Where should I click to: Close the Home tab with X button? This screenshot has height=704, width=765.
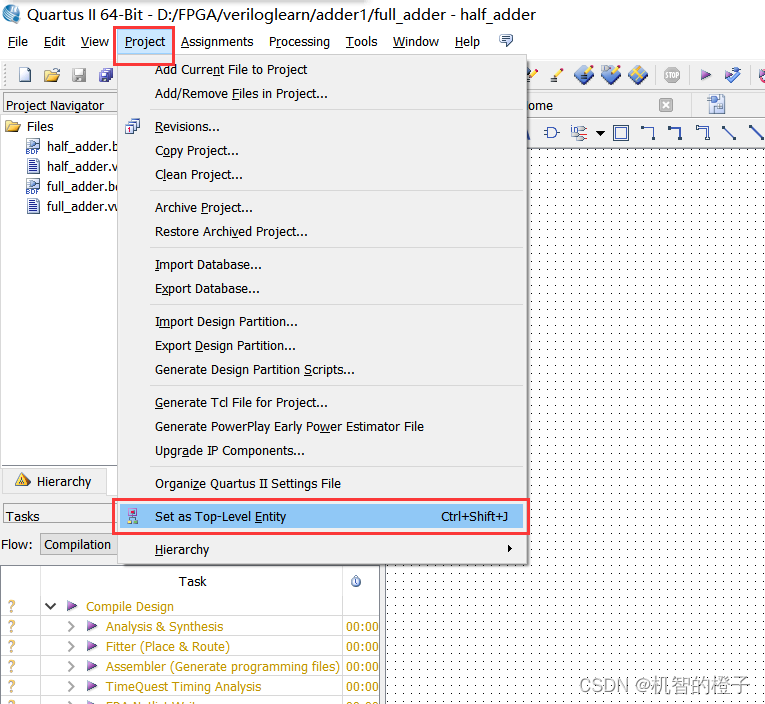666,105
